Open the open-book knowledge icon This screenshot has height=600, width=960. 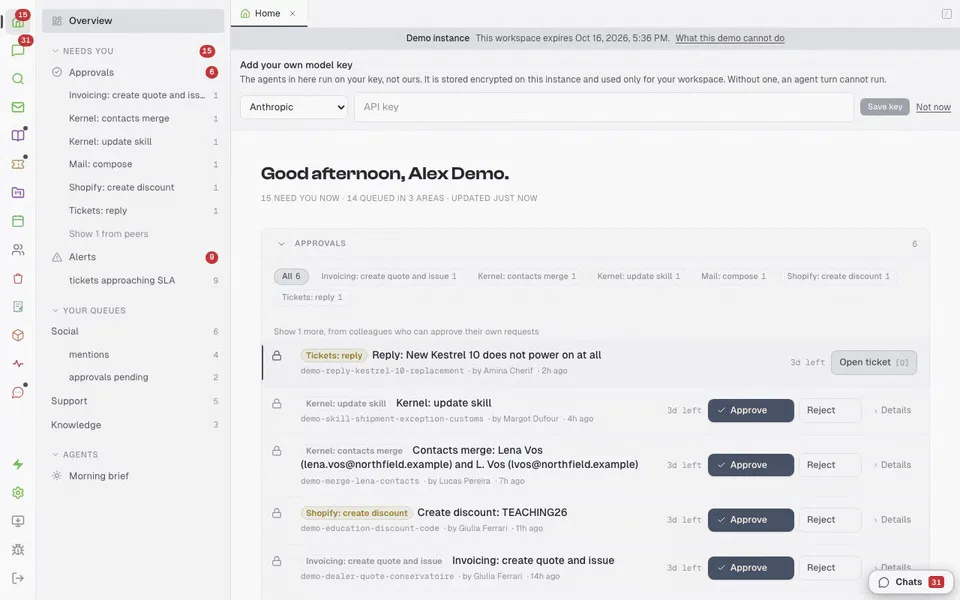coord(18,135)
